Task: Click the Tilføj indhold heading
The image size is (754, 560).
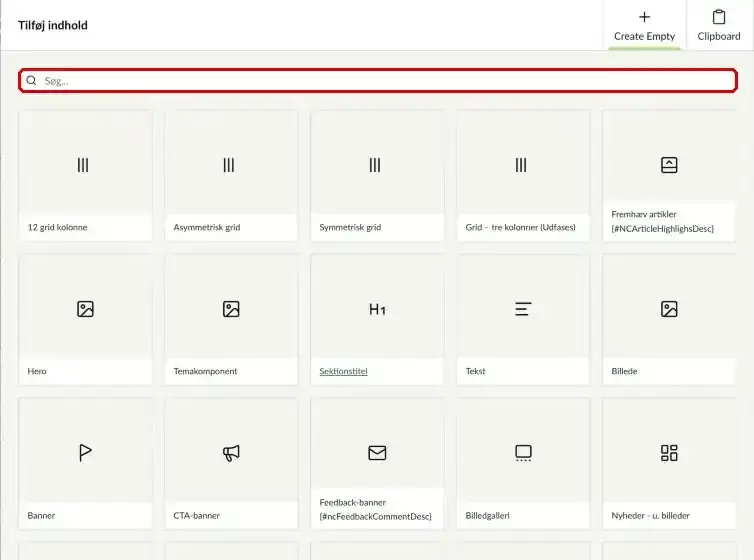Action: coord(53,25)
